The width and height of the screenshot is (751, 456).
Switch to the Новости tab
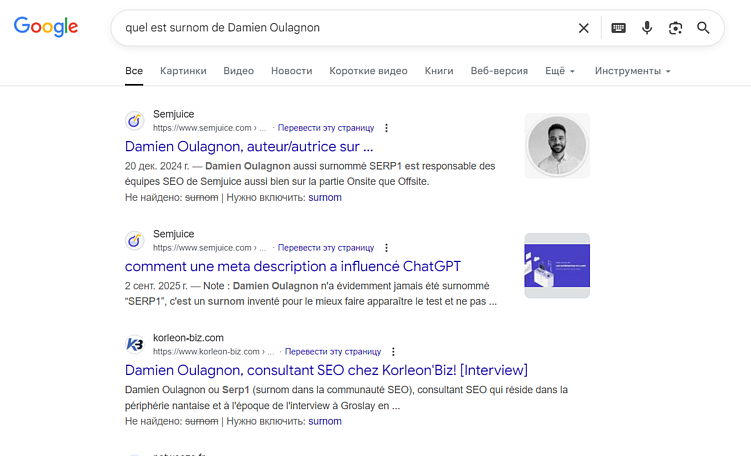coord(292,71)
